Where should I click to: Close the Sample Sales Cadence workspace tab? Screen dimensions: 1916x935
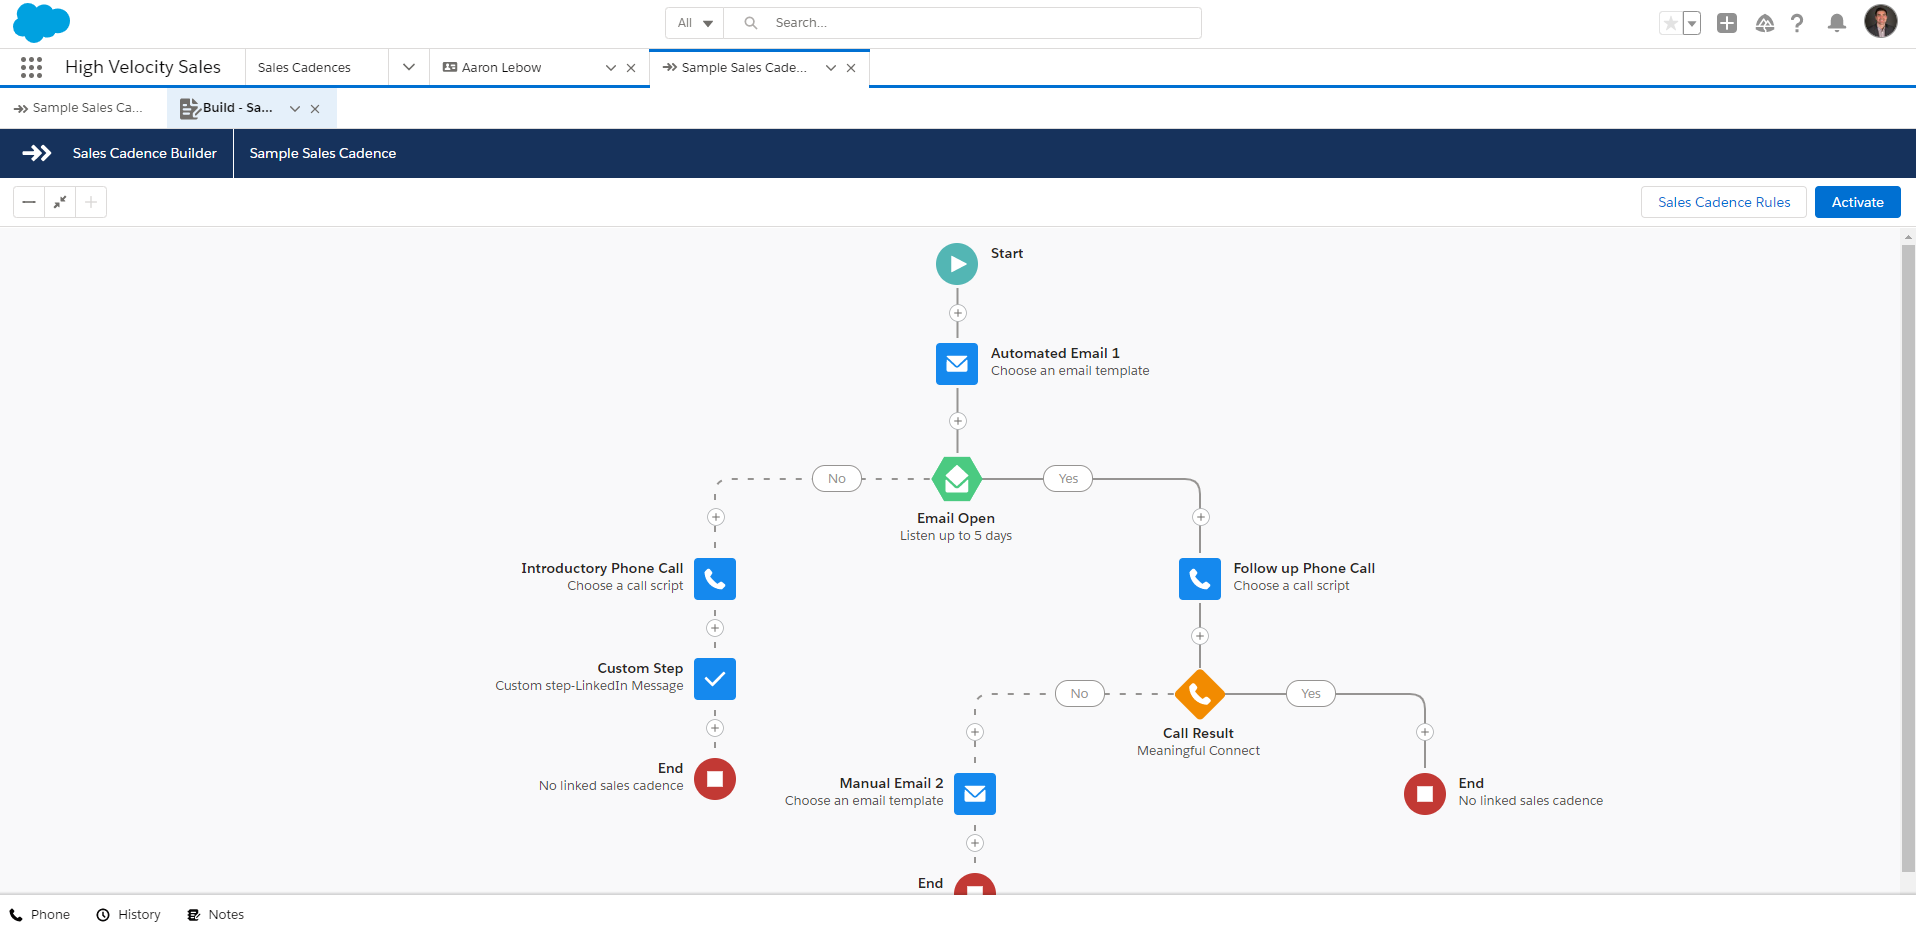(x=851, y=68)
